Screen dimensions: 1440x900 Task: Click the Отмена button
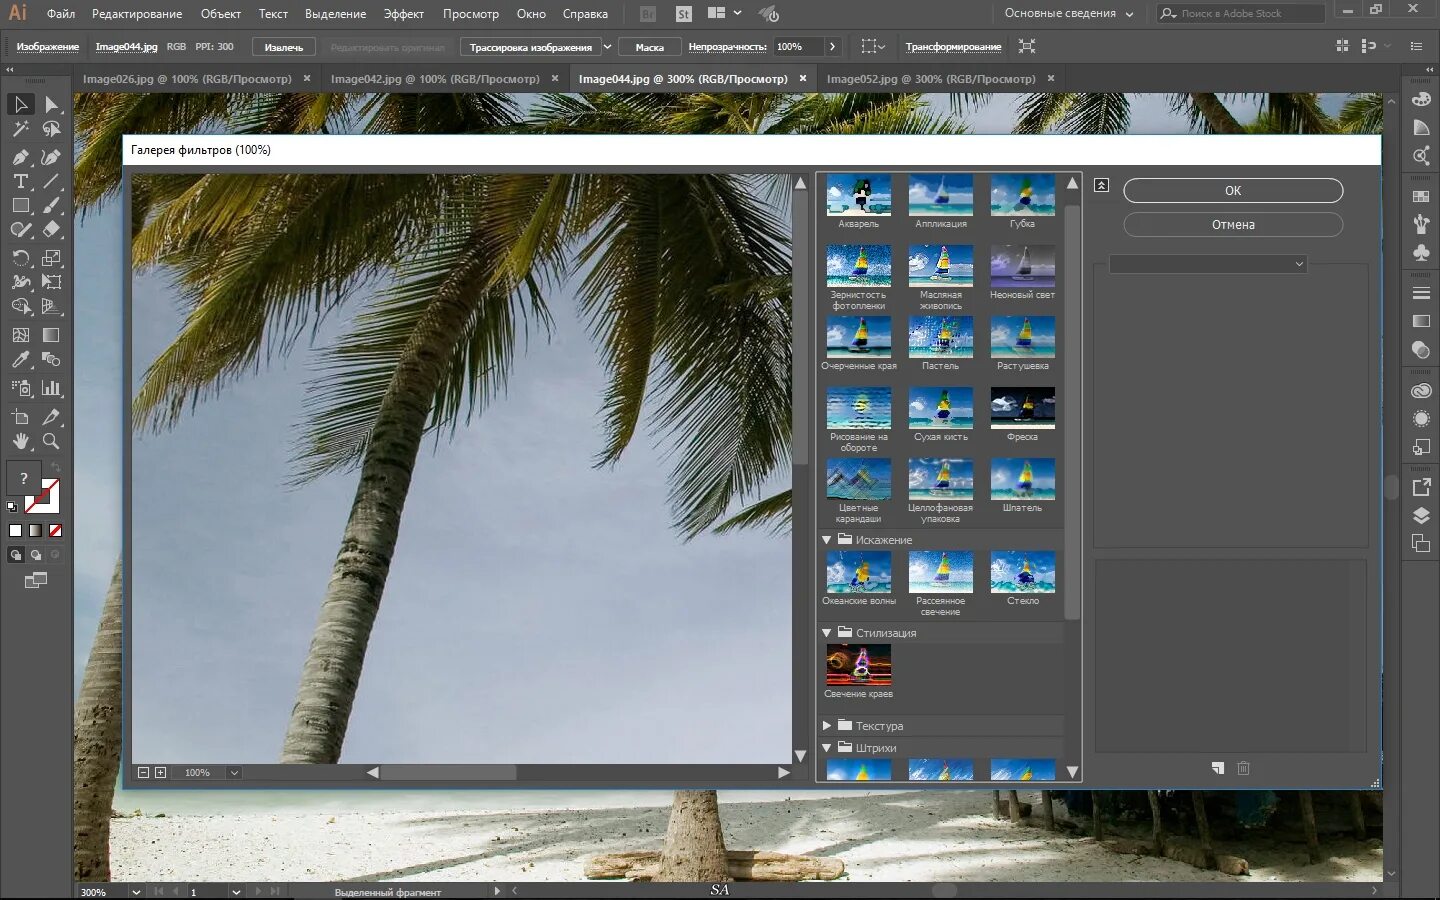(x=1232, y=224)
